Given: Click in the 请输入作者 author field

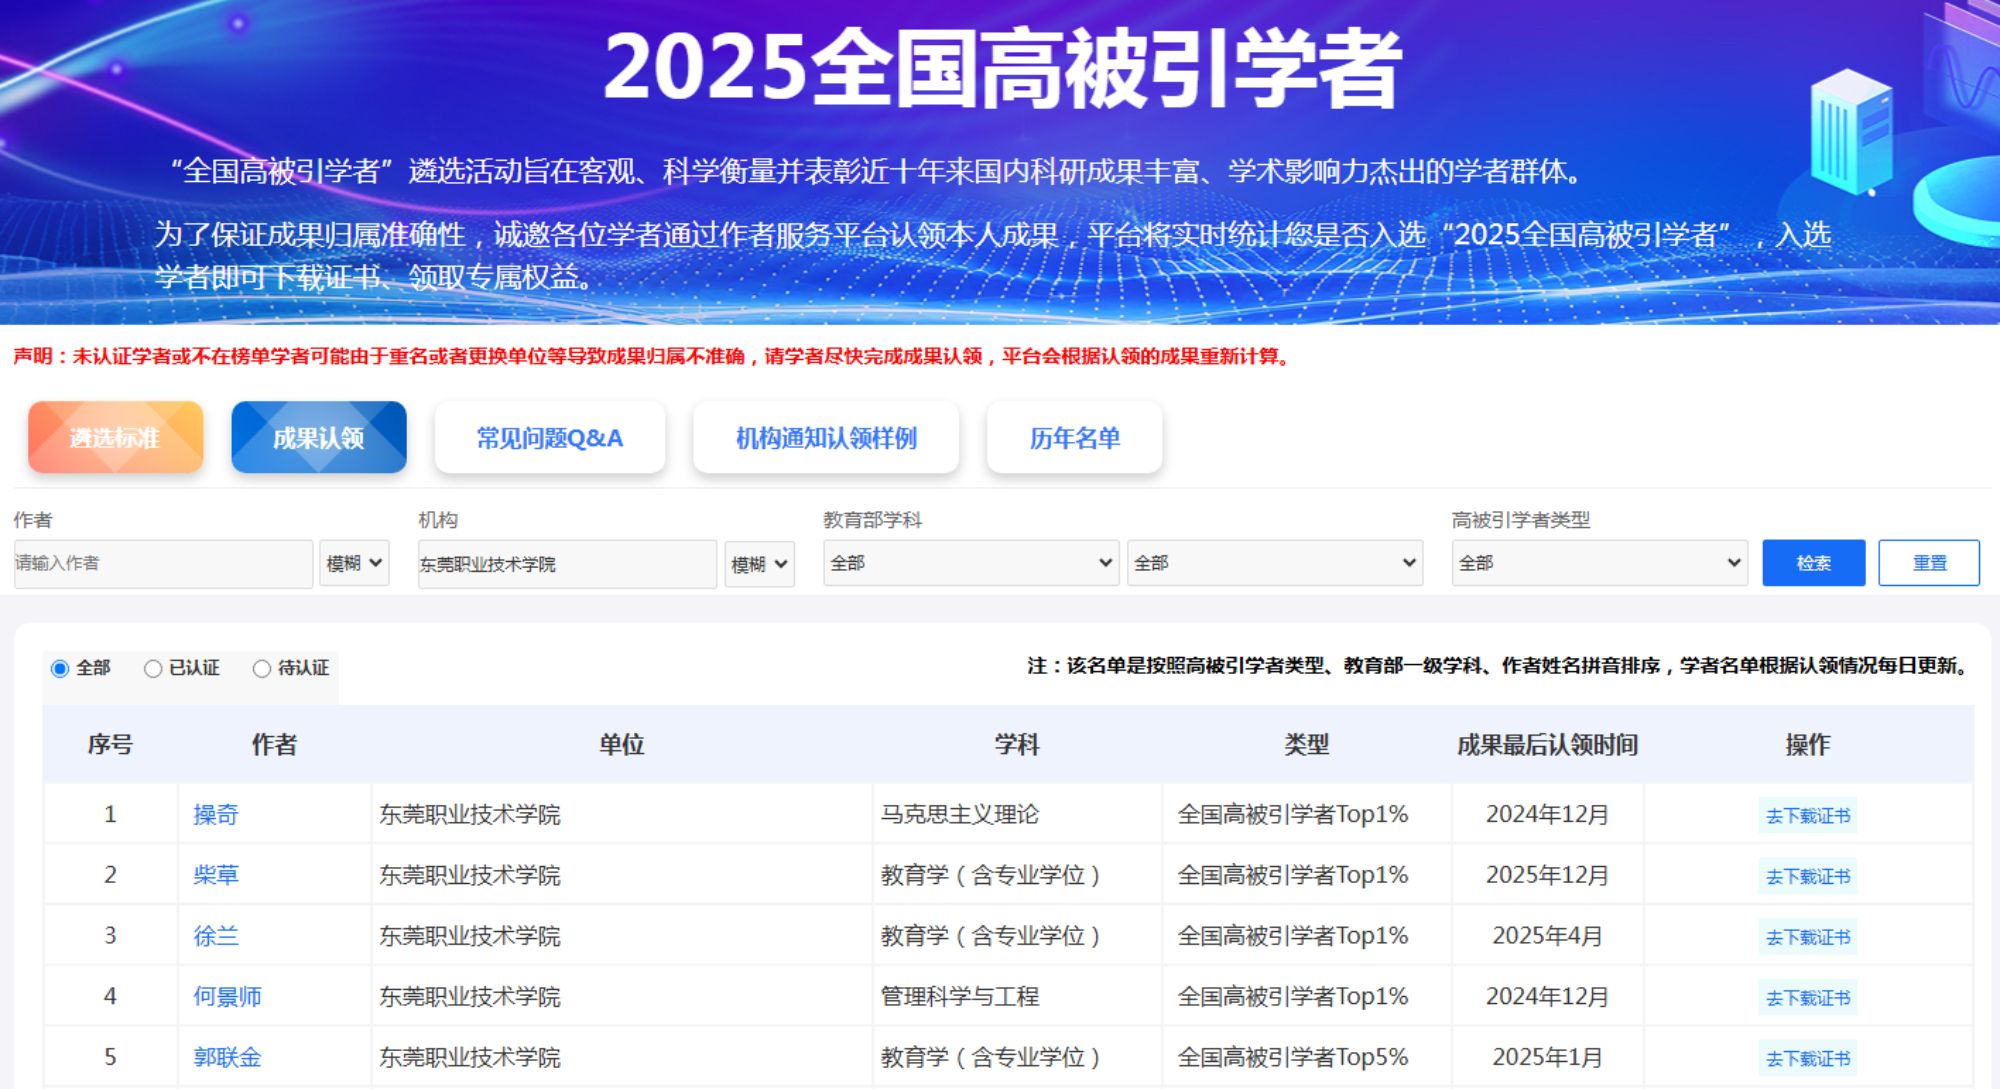Looking at the screenshot, I should pyautogui.click(x=163, y=563).
